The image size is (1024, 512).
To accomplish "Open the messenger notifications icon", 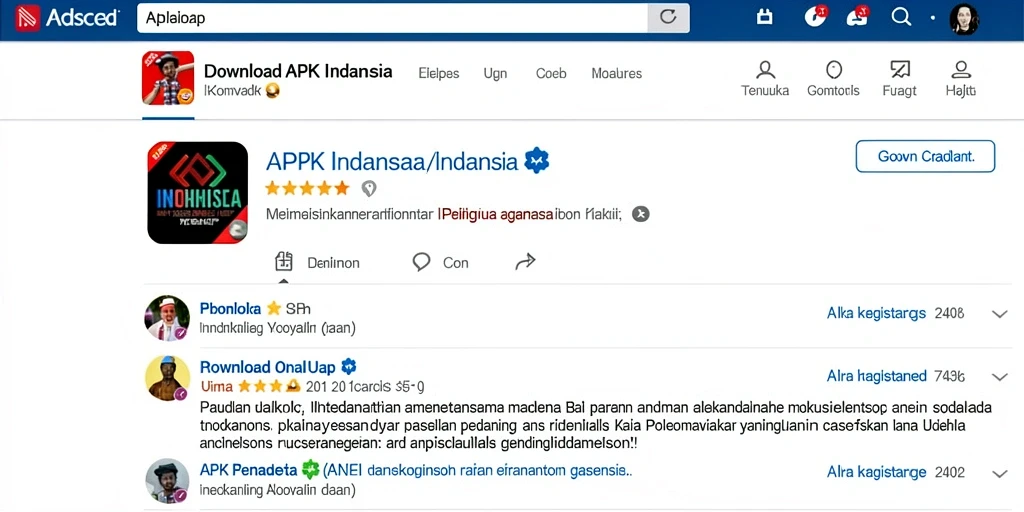I will pos(816,16).
